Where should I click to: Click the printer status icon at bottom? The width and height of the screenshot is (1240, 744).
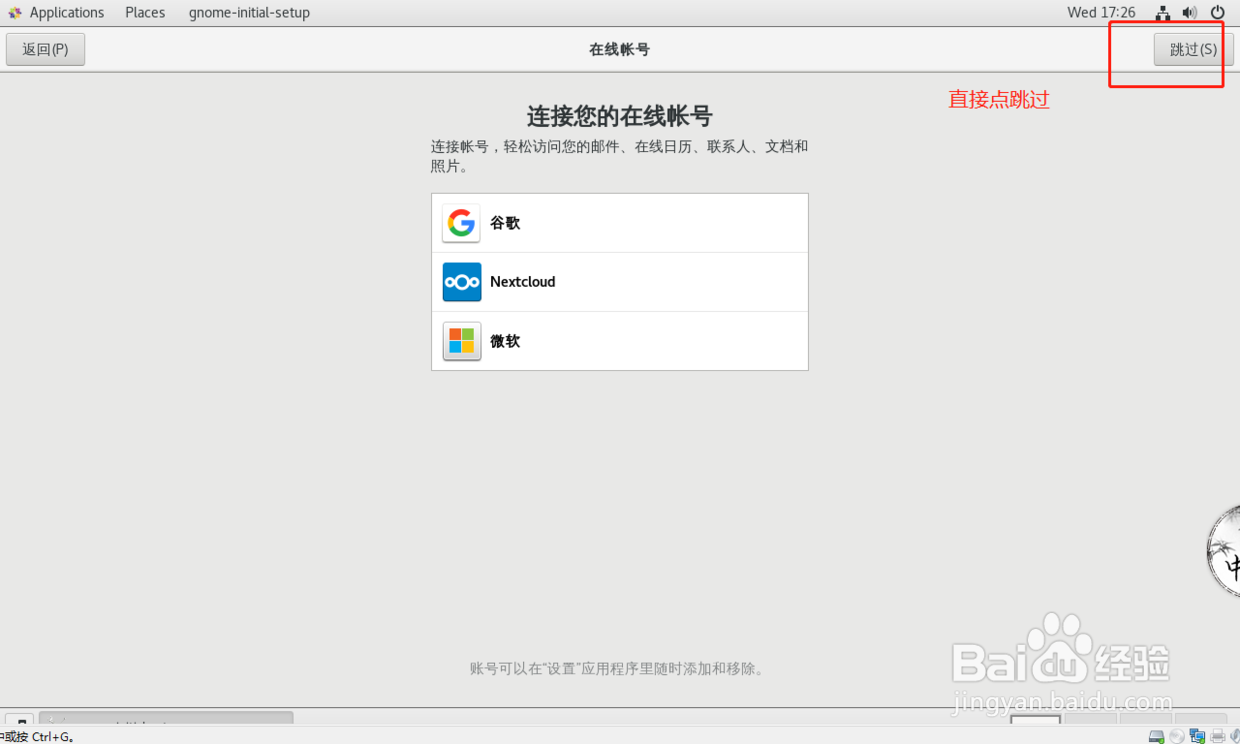point(1218,735)
